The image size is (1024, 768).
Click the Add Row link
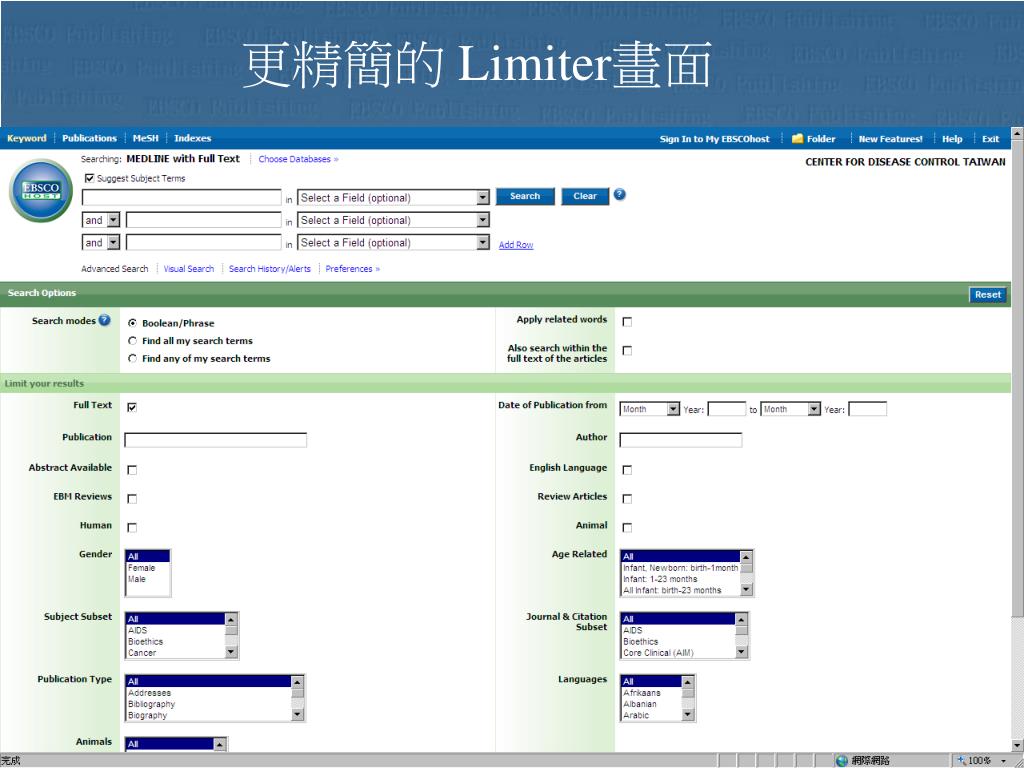(516, 245)
